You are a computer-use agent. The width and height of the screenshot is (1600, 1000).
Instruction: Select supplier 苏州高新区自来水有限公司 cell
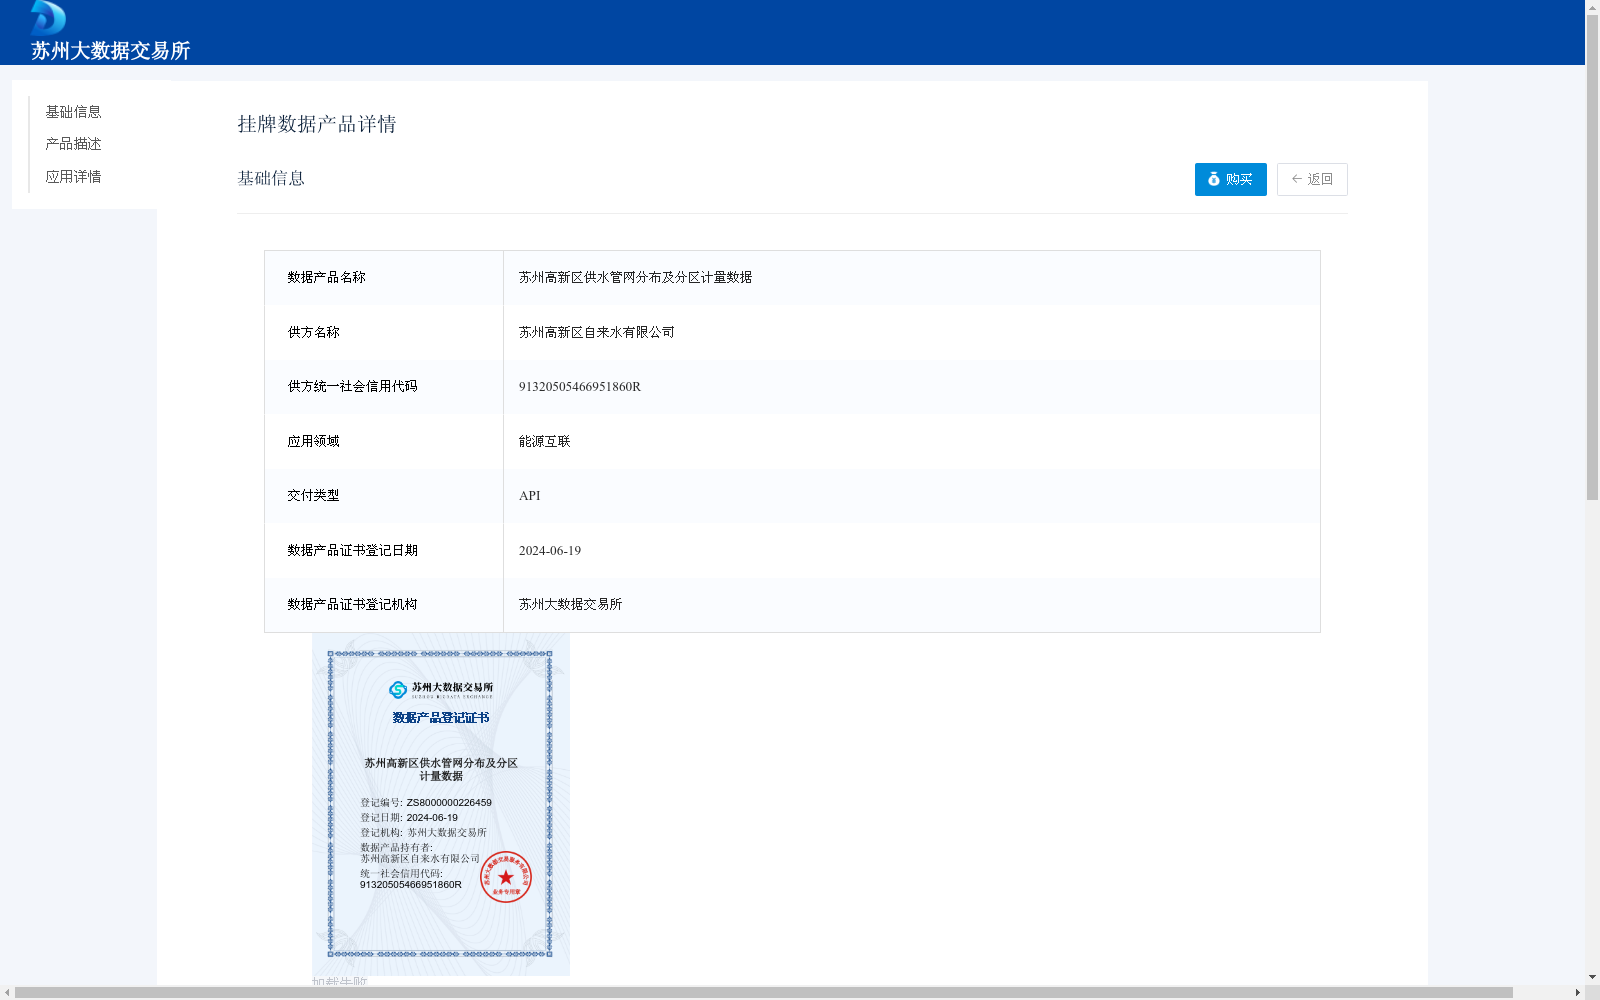(911, 332)
